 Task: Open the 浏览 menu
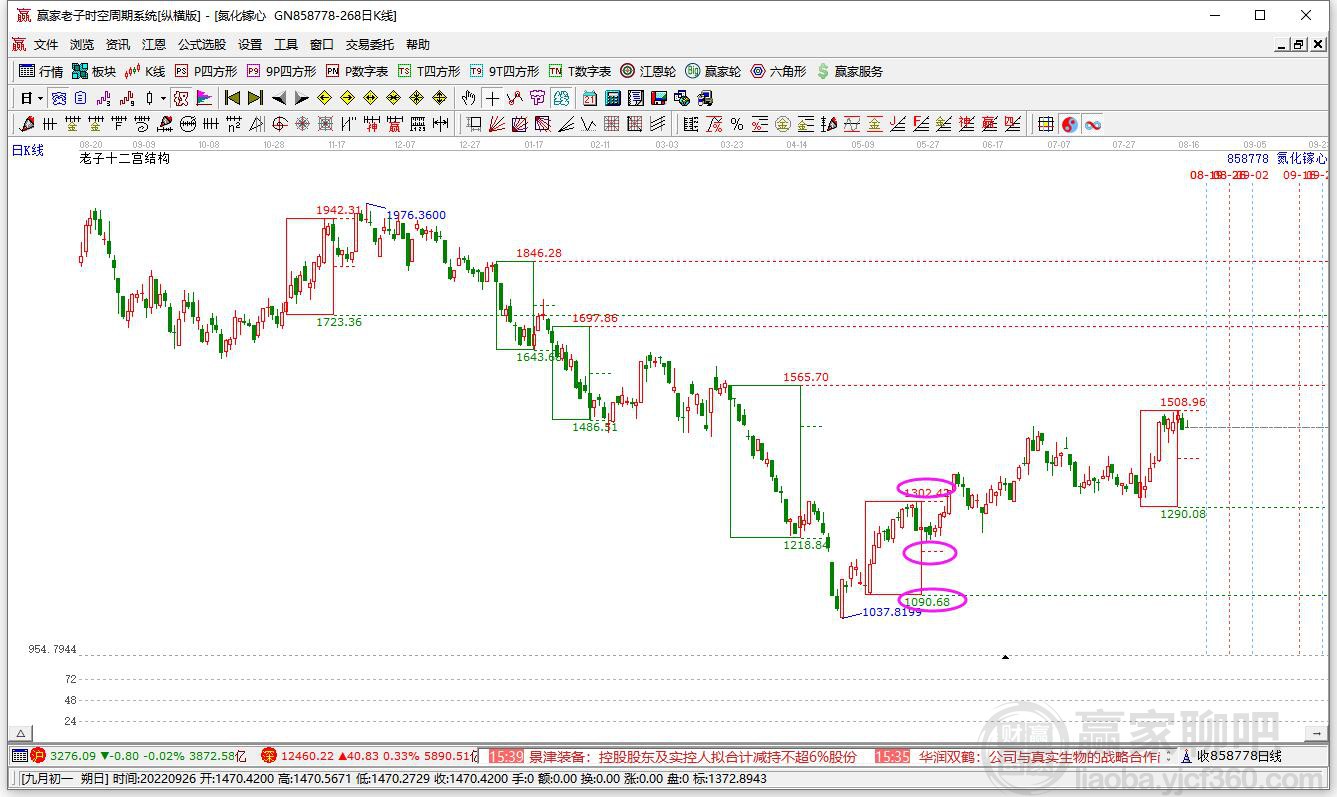[x=82, y=45]
